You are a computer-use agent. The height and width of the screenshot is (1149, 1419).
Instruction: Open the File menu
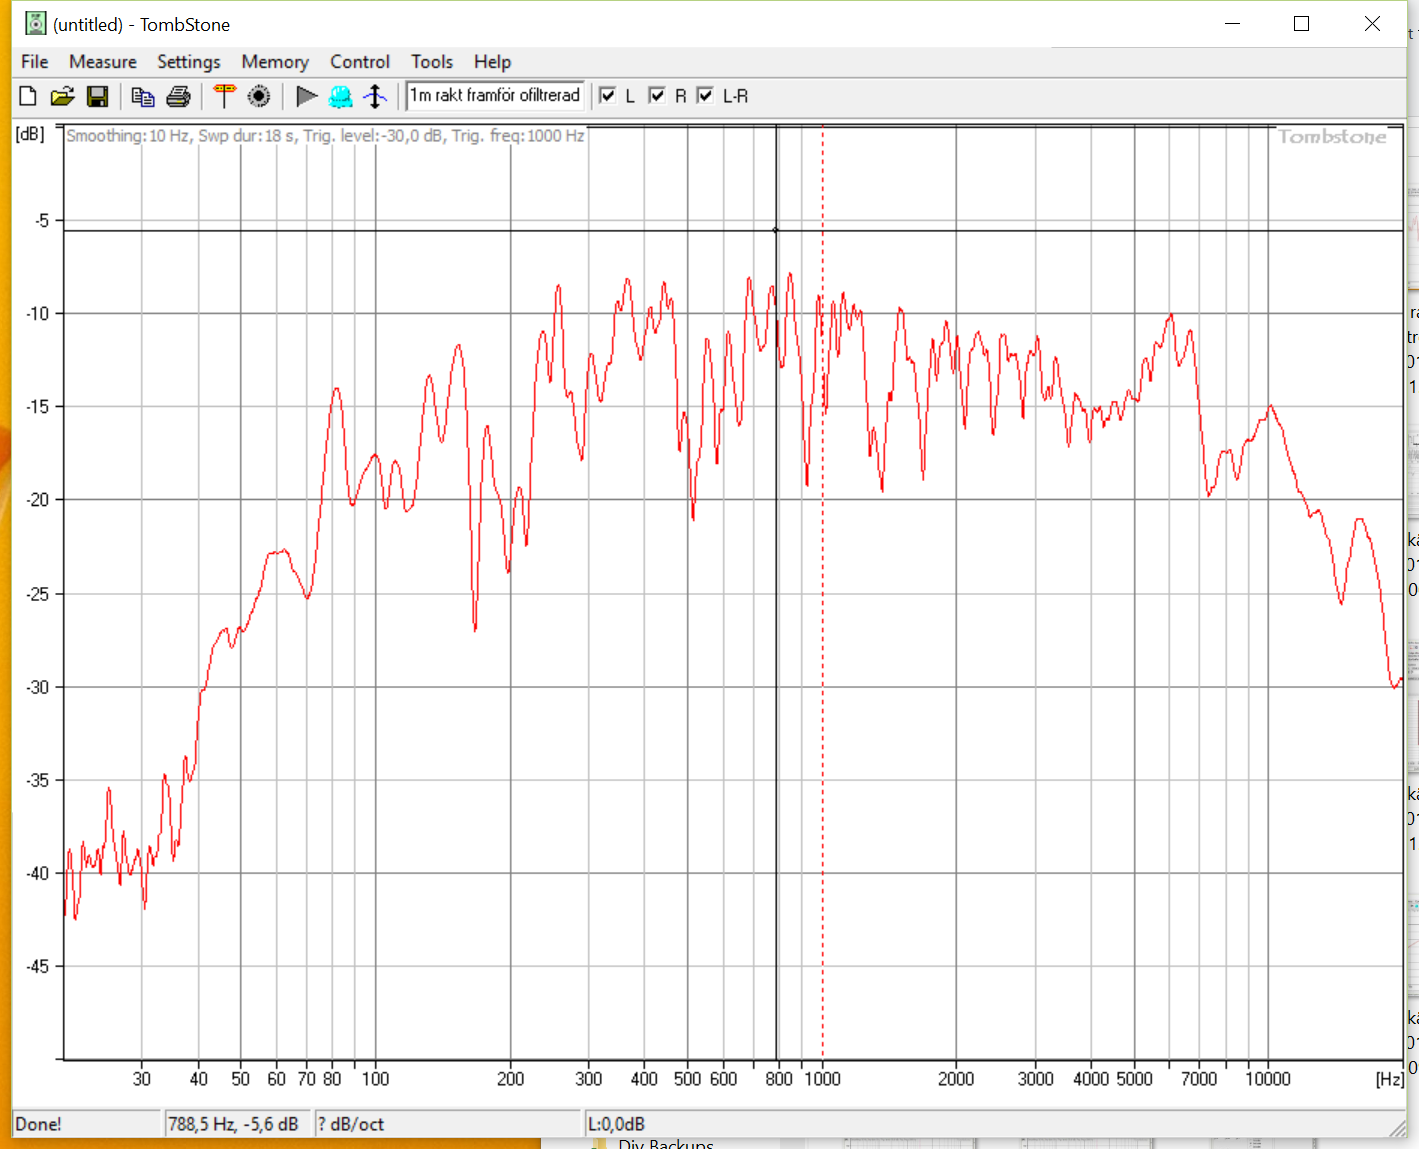click(x=35, y=62)
